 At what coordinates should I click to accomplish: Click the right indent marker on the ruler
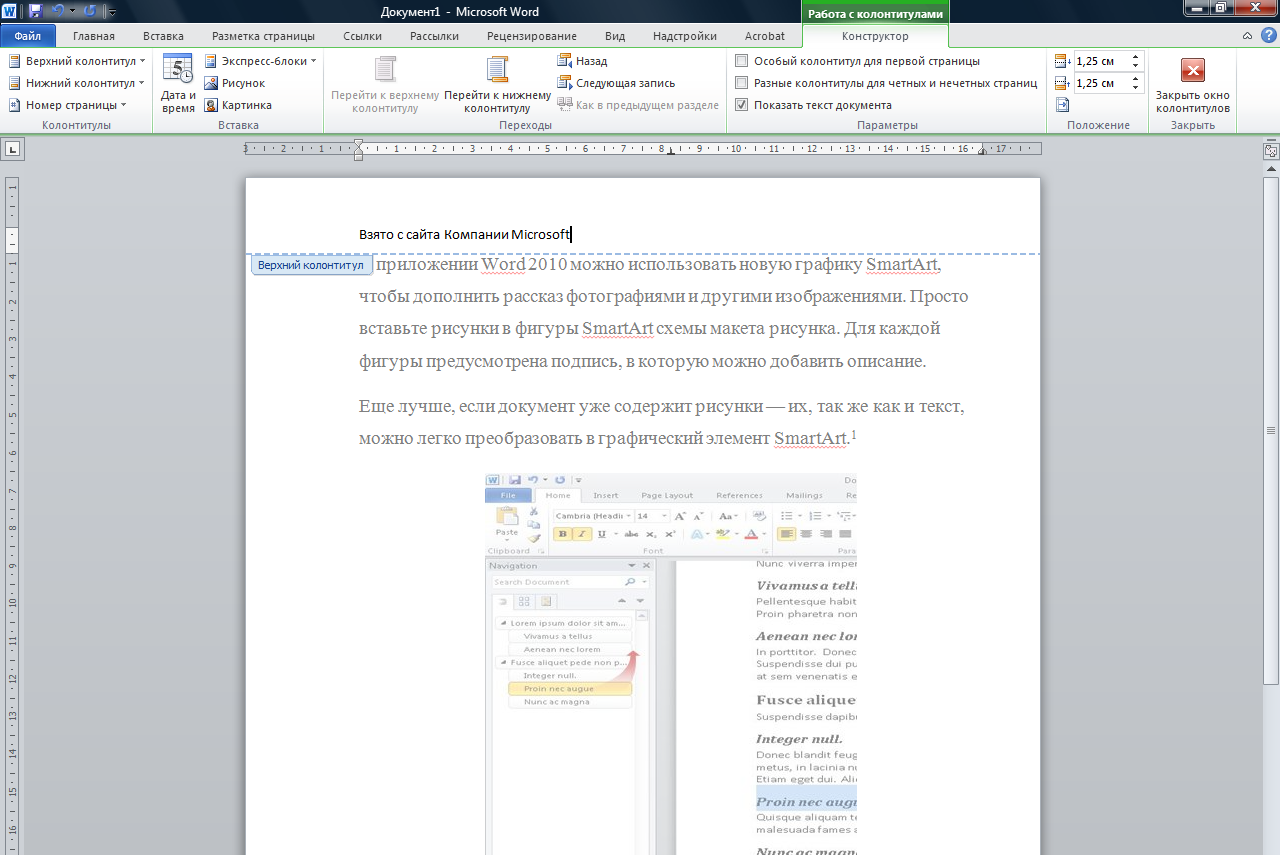click(981, 152)
